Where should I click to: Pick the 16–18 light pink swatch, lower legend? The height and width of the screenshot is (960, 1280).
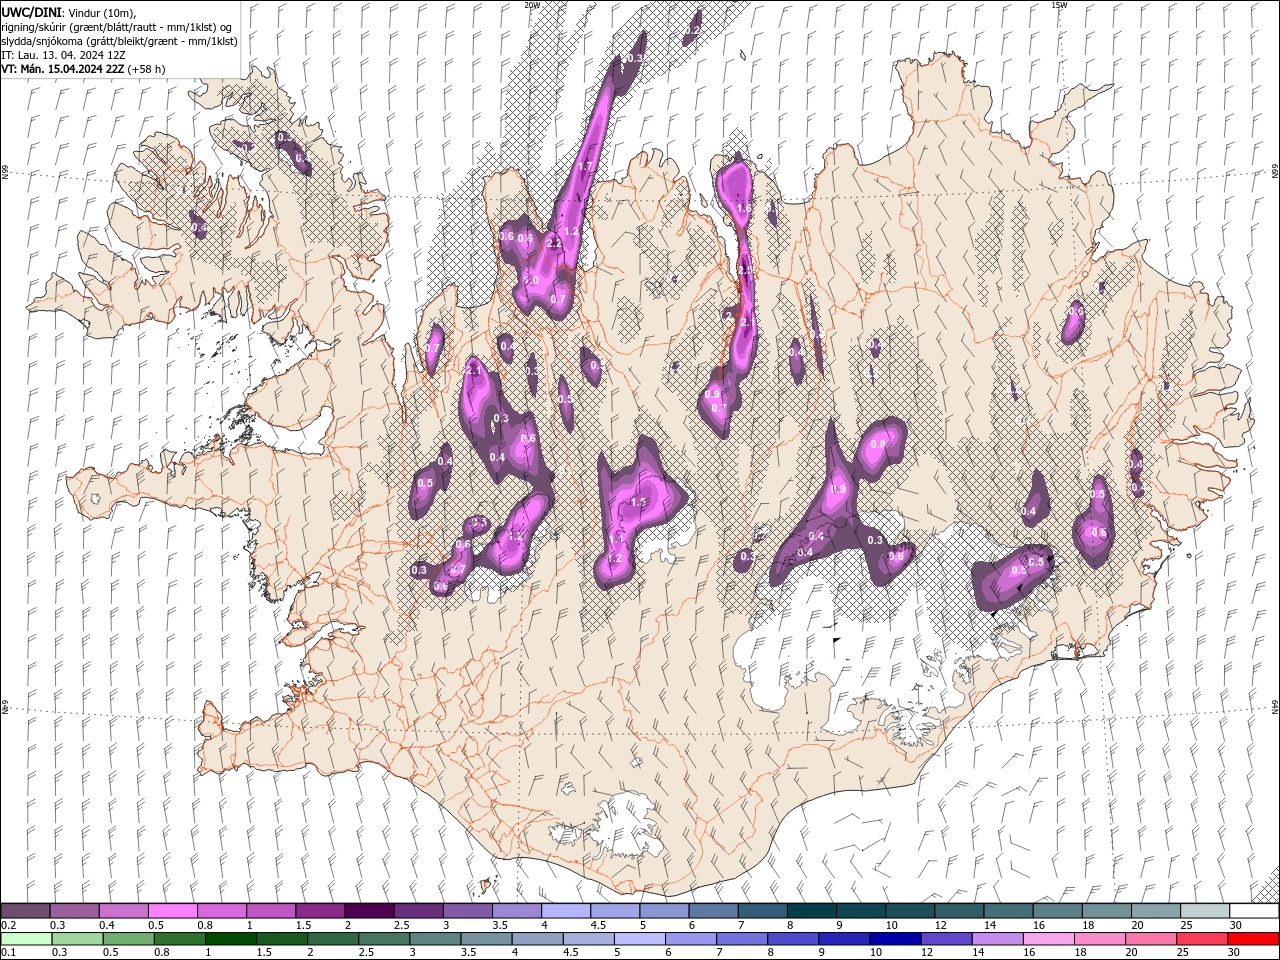[1048, 939]
